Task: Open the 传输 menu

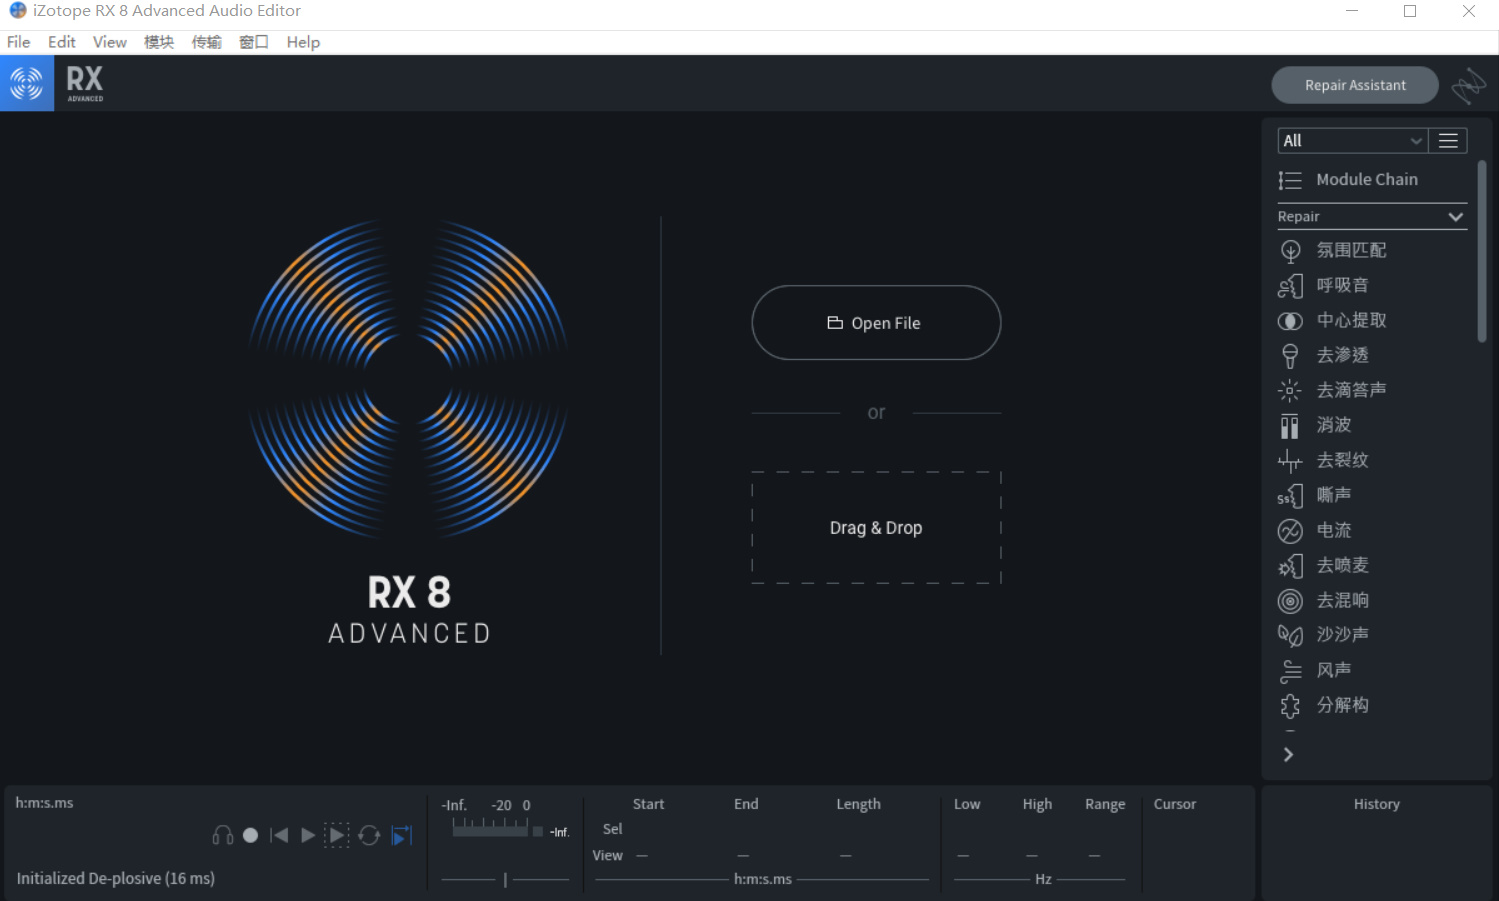Action: (x=207, y=42)
